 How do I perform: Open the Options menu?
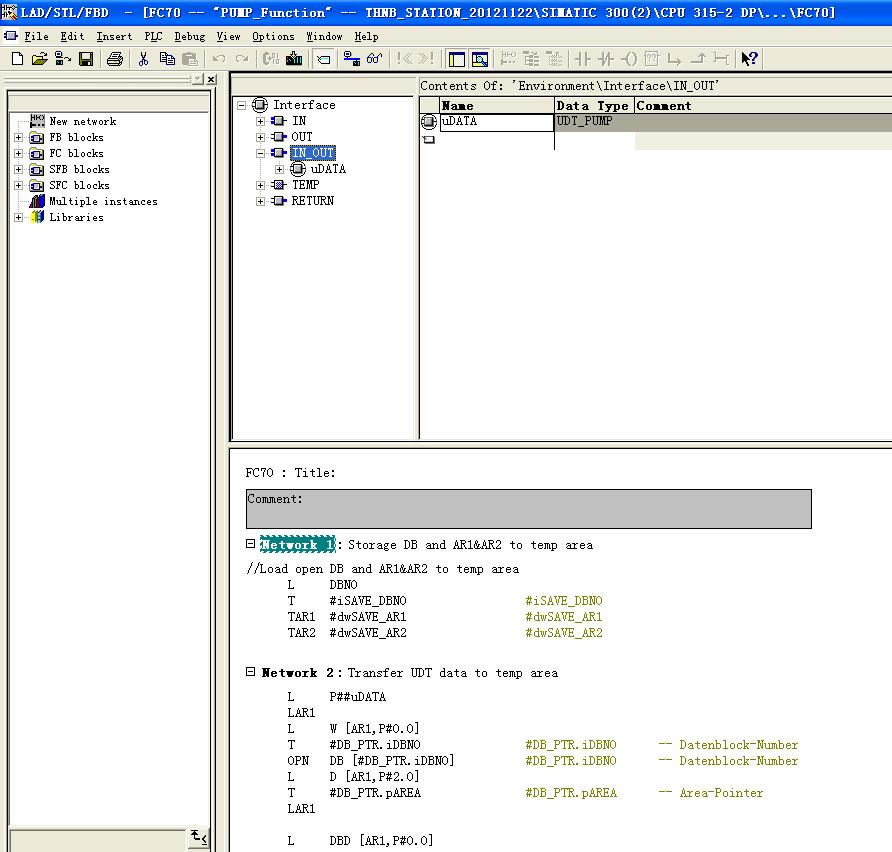click(x=273, y=36)
